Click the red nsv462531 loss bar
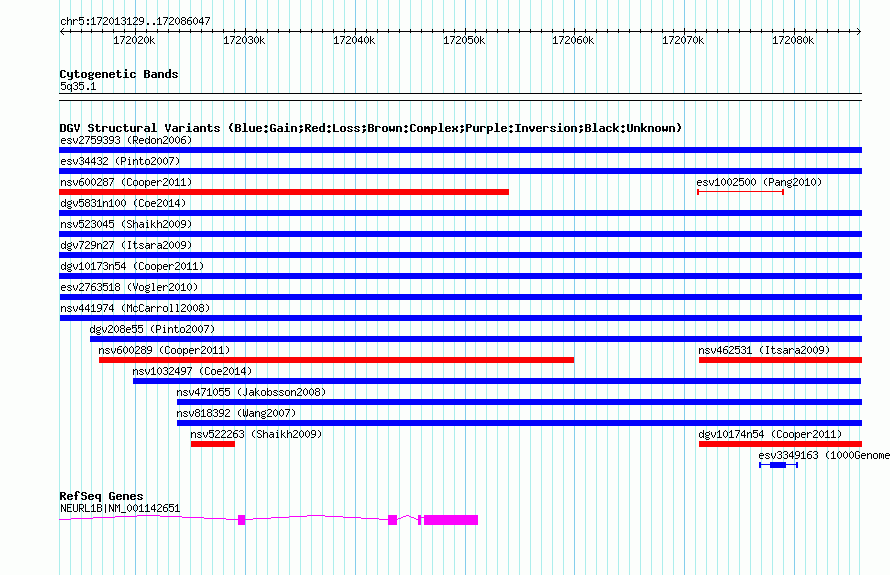The width and height of the screenshot is (890, 575). point(780,360)
